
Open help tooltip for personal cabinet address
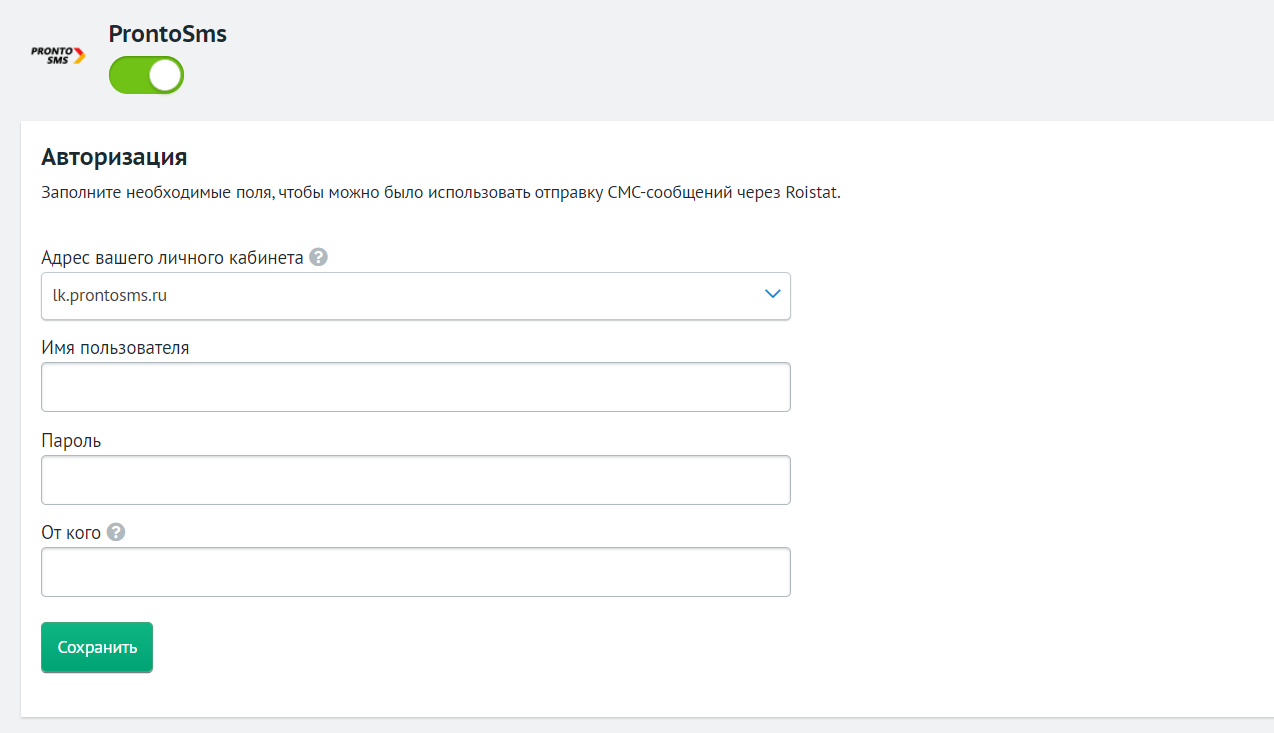[318, 257]
